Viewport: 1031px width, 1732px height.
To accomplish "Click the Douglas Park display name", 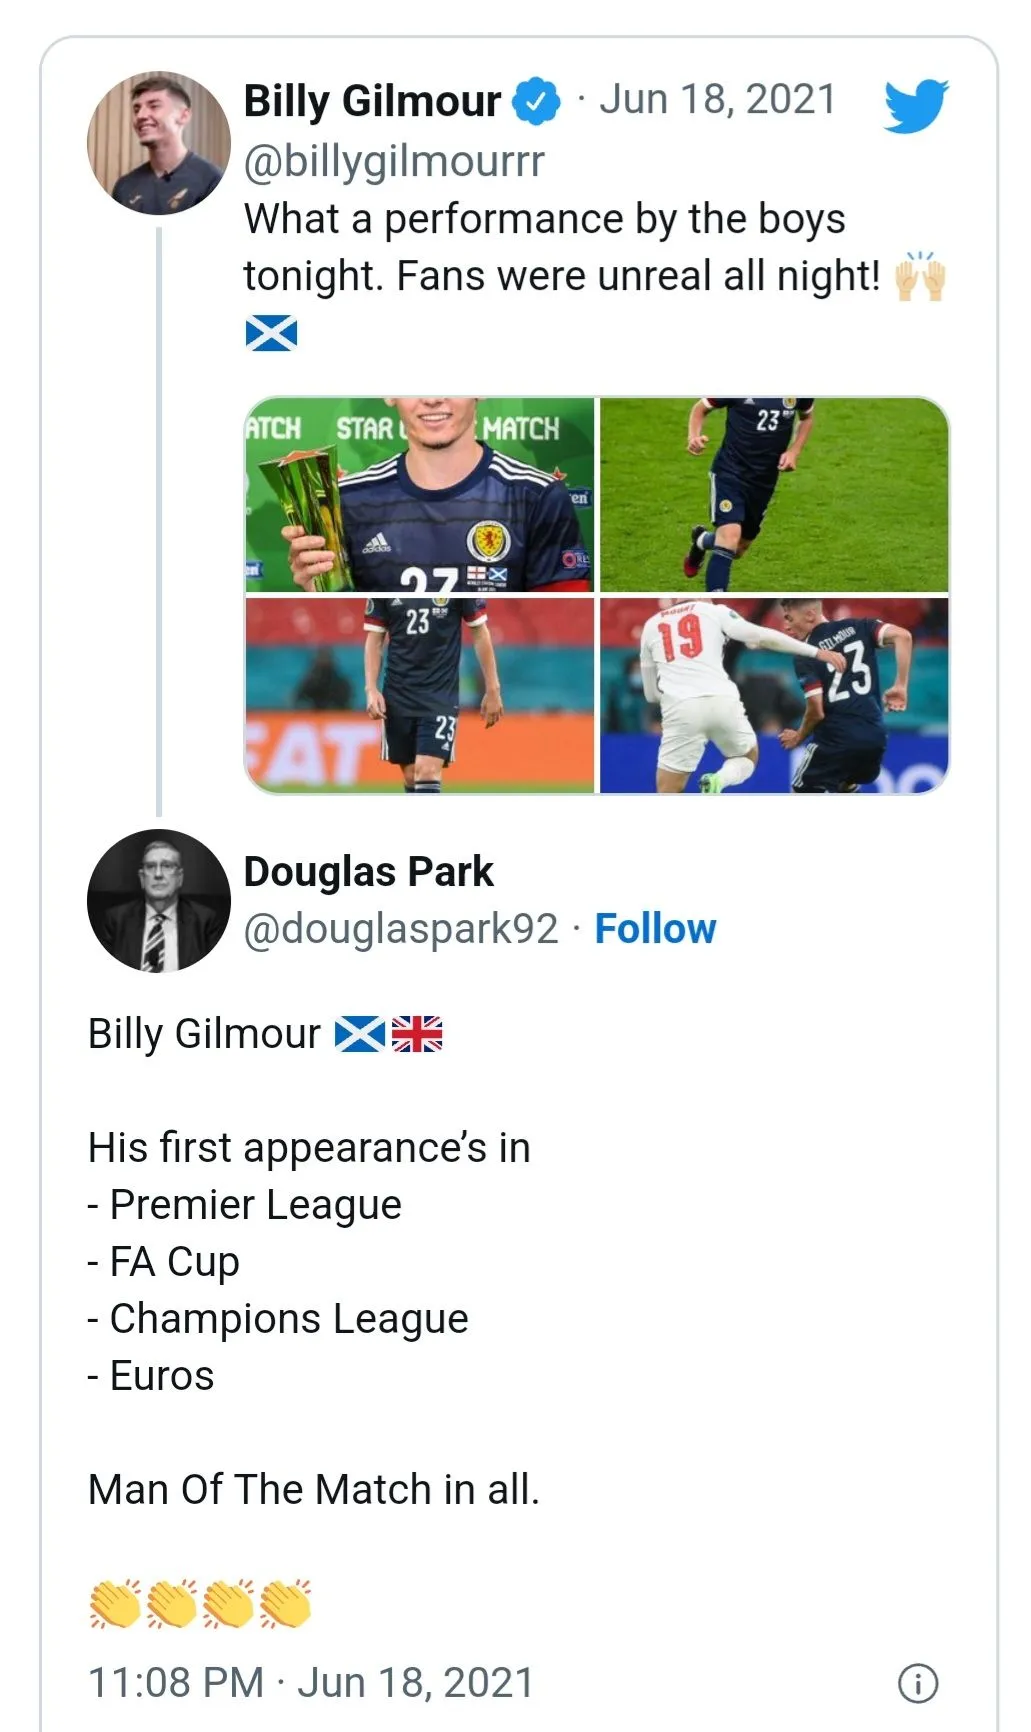I will coord(368,872).
